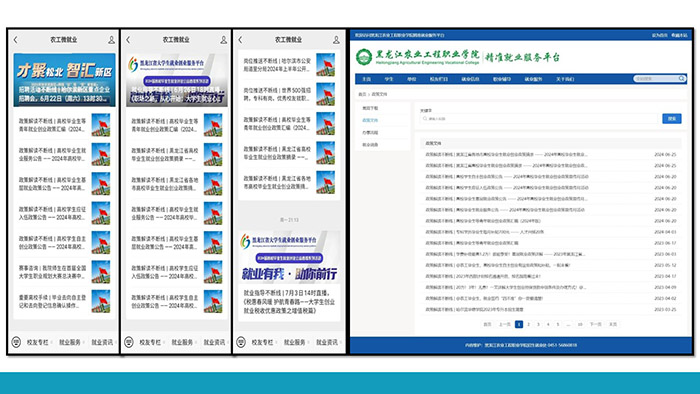
Task: Open 学生 in the blue website navigation bar
Action: [389, 79]
